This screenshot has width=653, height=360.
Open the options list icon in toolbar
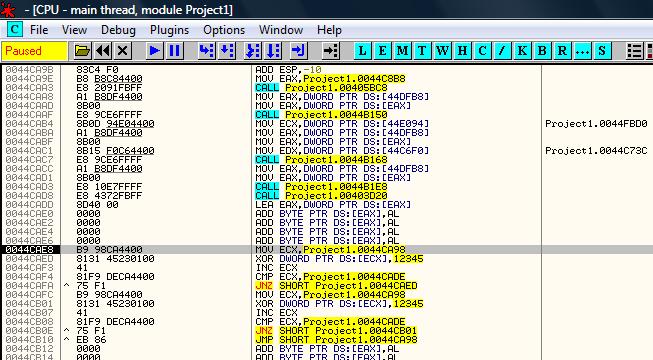pos(635,51)
